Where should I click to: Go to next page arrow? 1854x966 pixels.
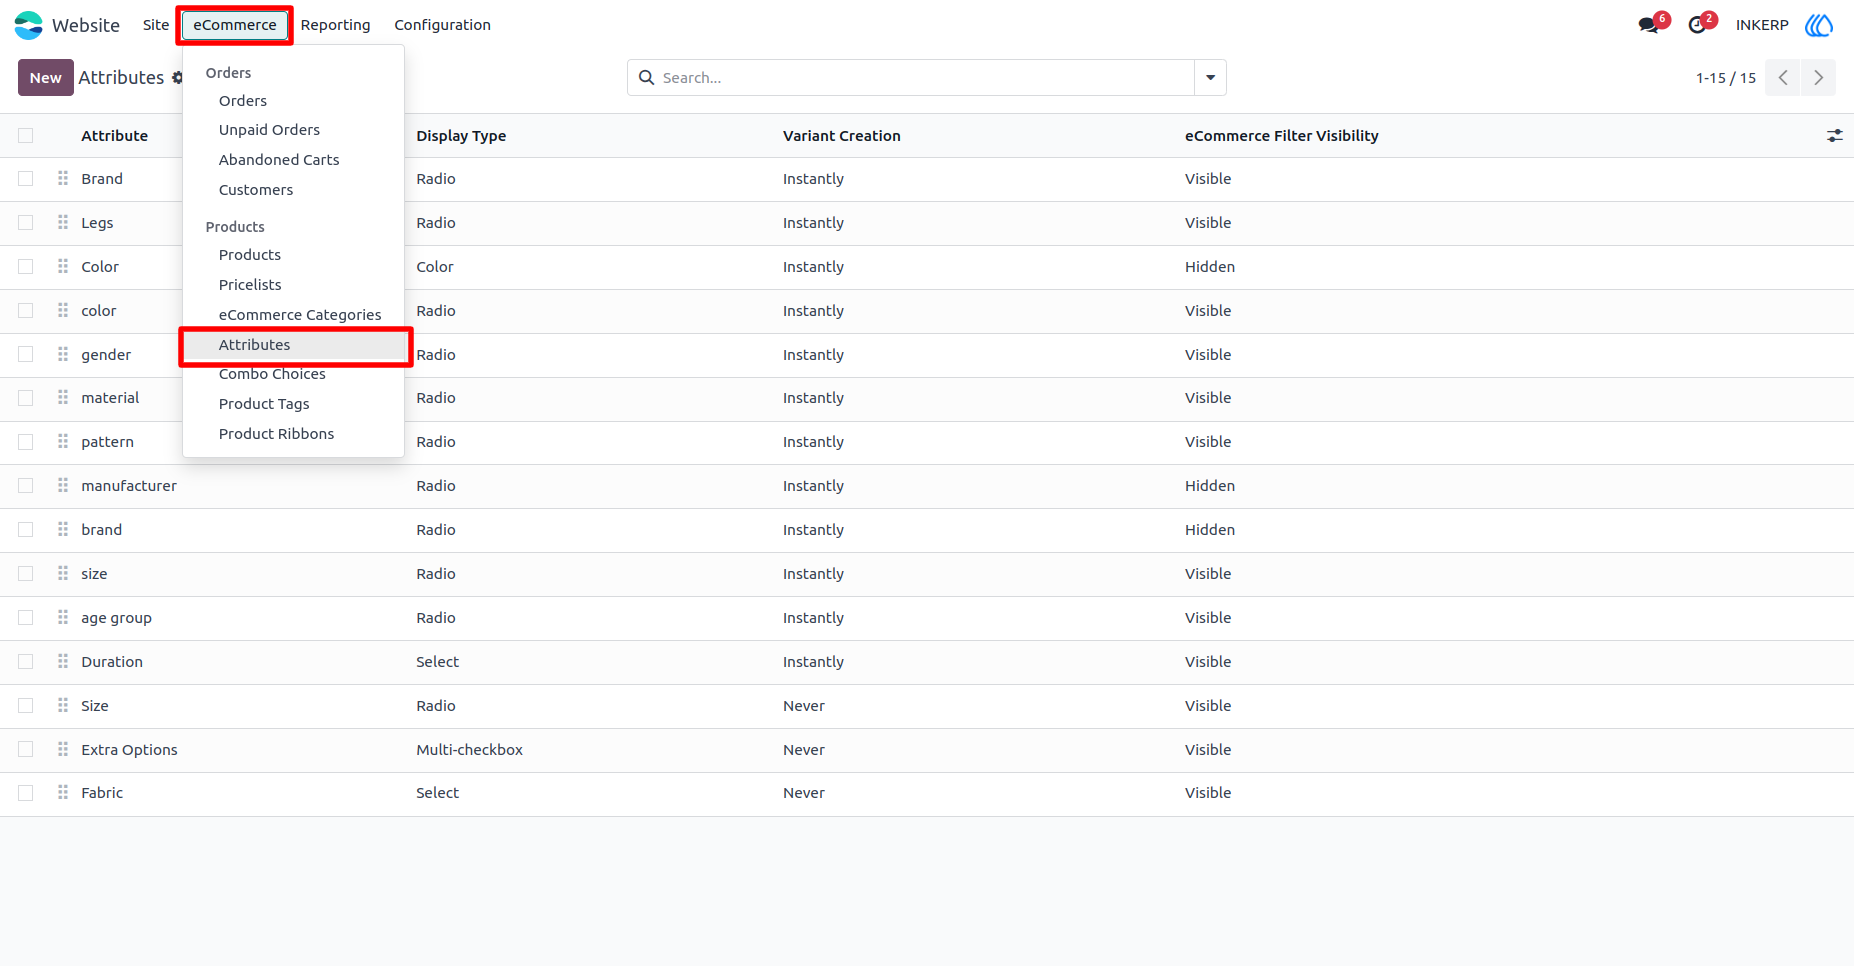[x=1818, y=78]
